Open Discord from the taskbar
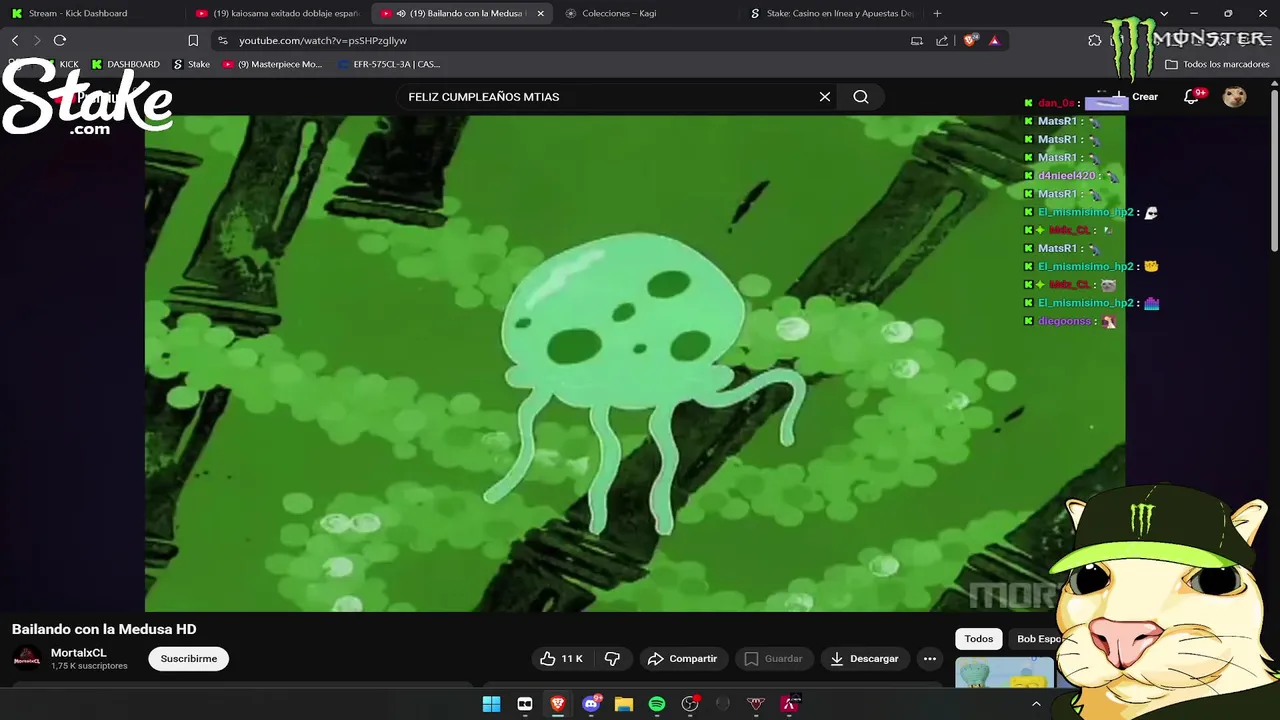1280x720 pixels. pos(591,704)
